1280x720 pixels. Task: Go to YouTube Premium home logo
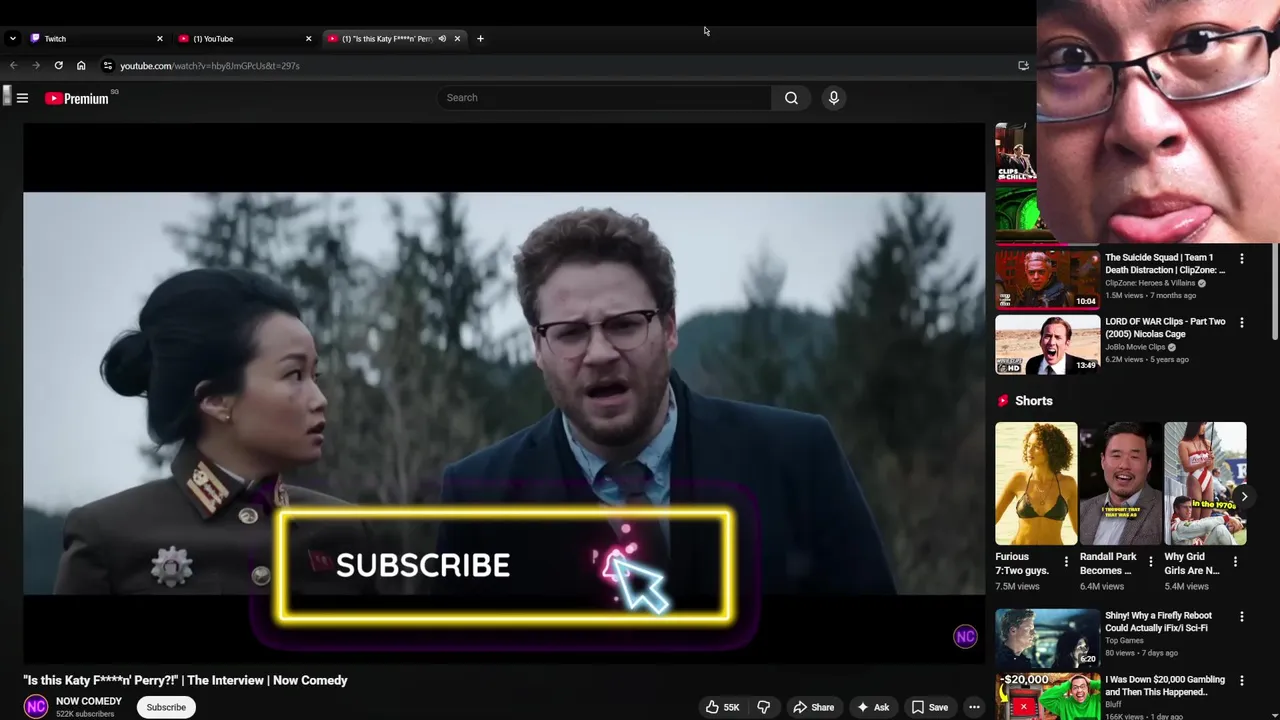[x=77, y=98]
